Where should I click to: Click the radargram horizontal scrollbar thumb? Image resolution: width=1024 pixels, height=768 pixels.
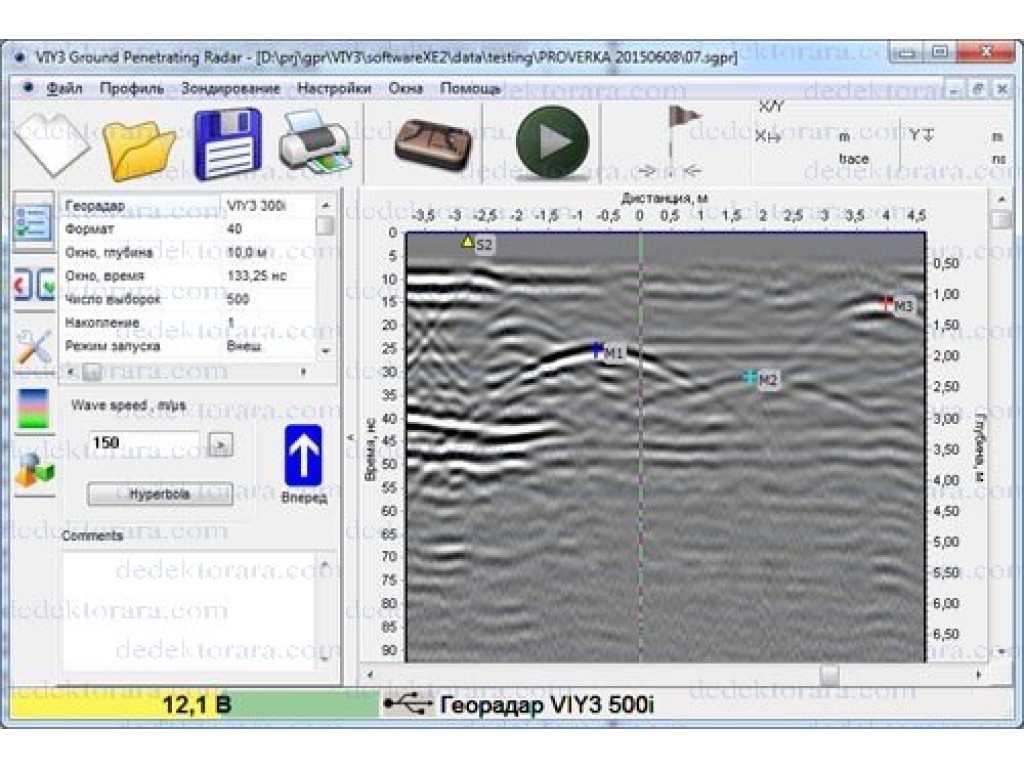(829, 675)
